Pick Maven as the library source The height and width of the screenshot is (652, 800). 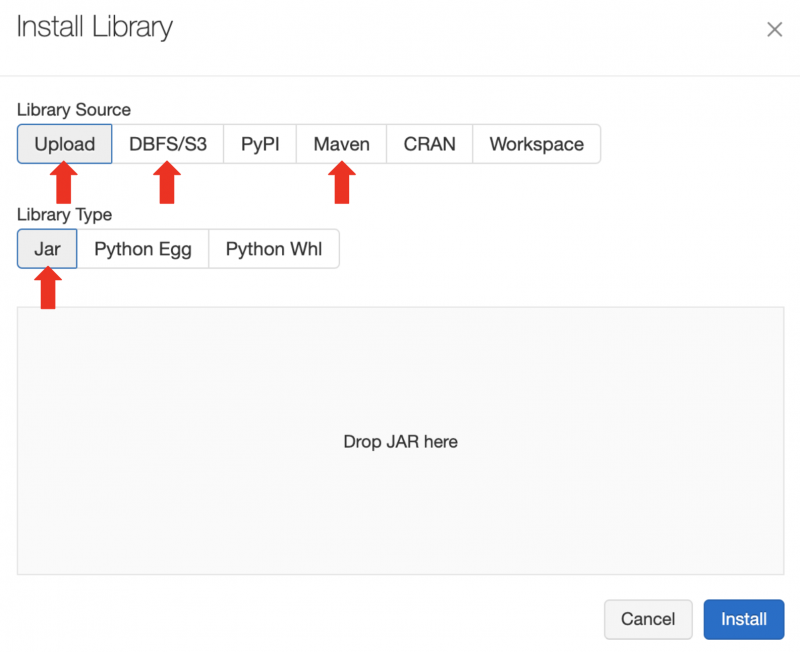[x=342, y=144]
